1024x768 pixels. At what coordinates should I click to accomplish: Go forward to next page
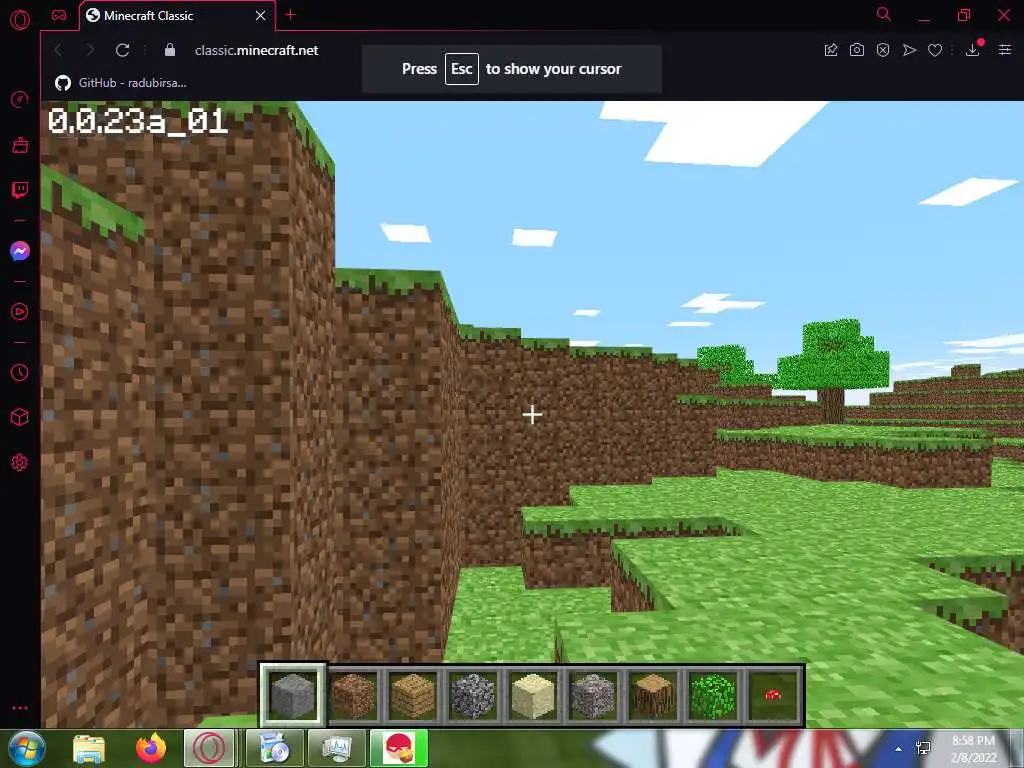tap(90, 50)
